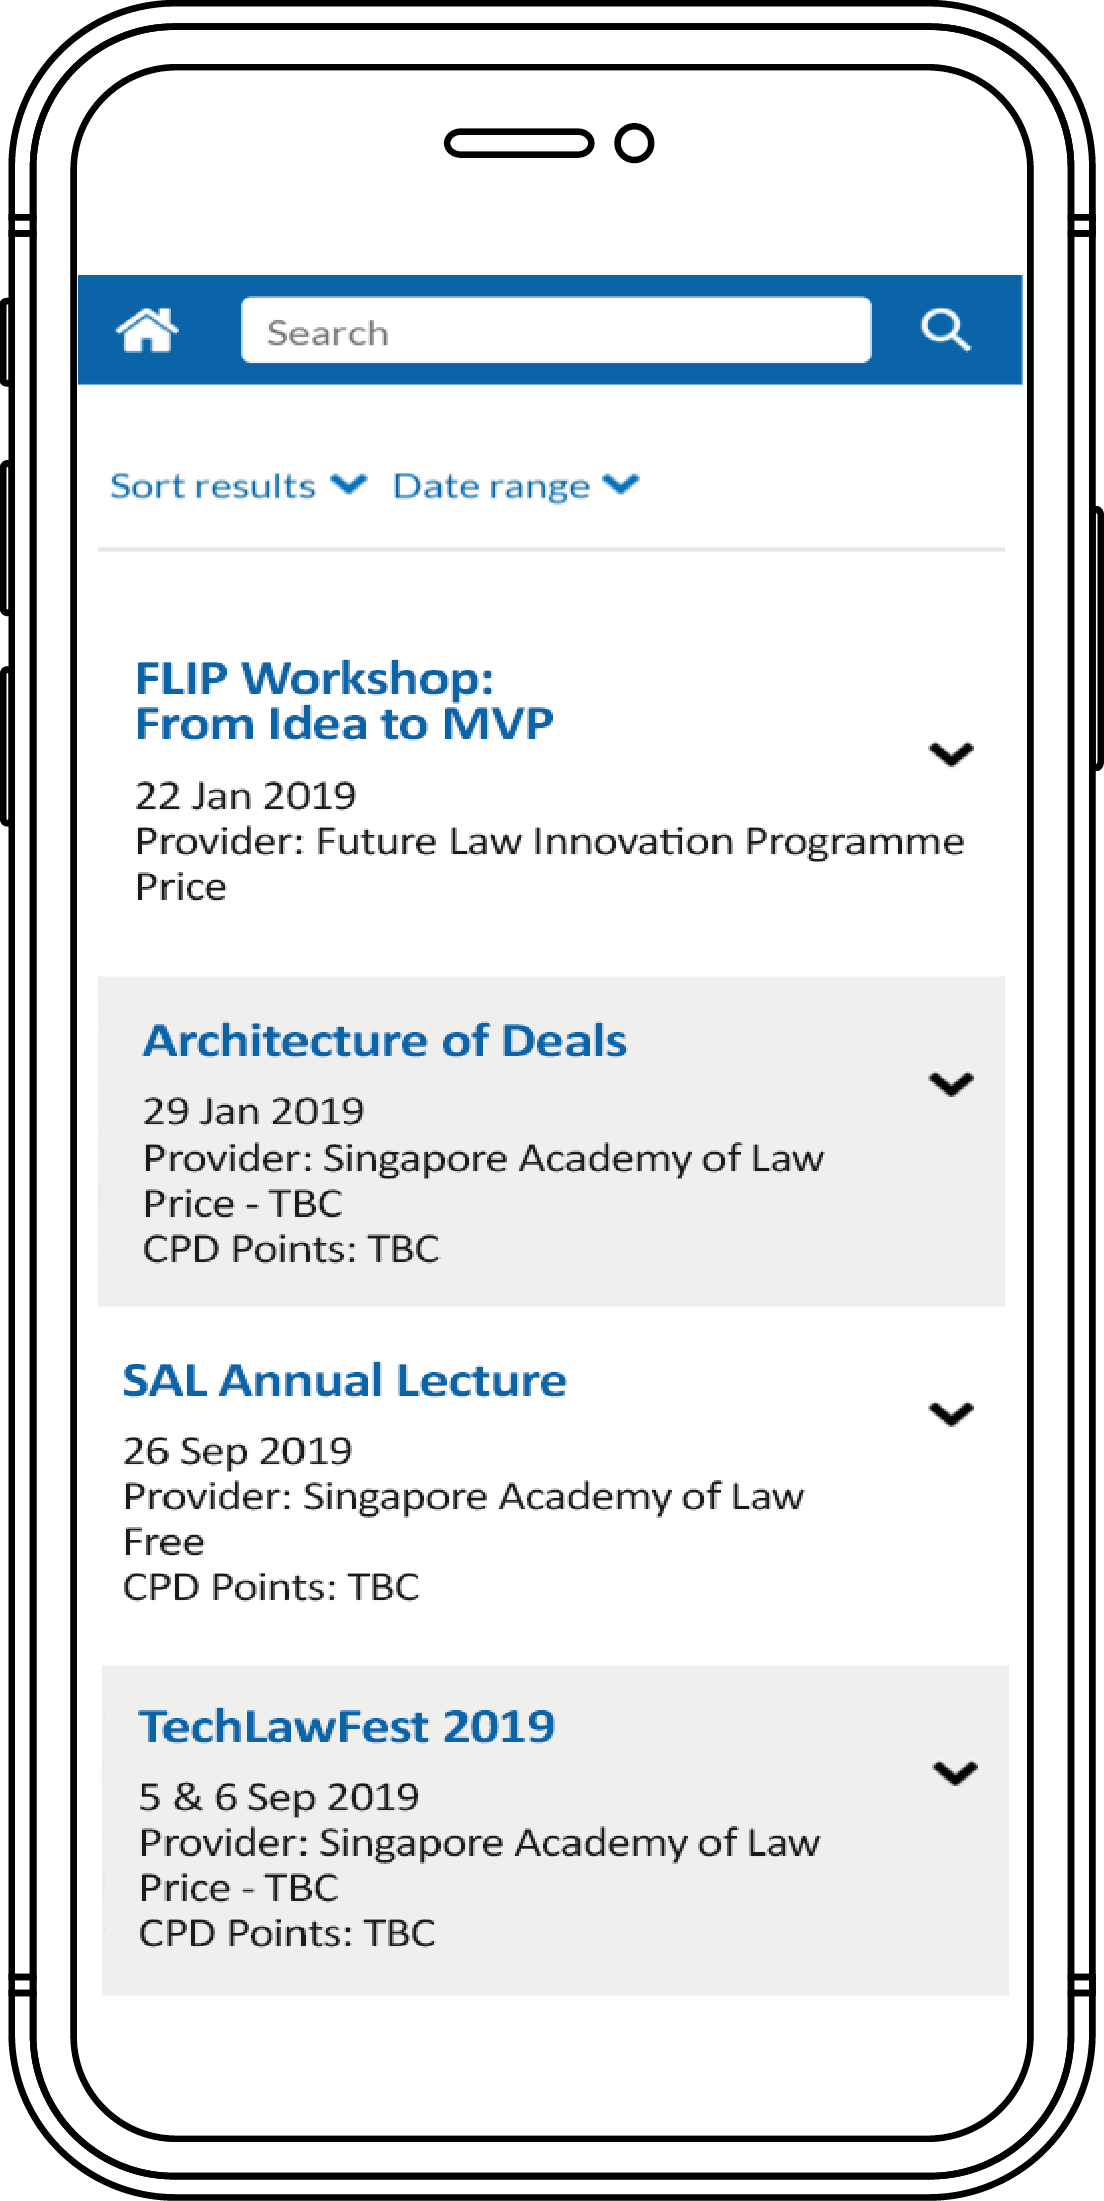Click the Free price label
This screenshot has width=1104, height=2201.
pos(164,1542)
